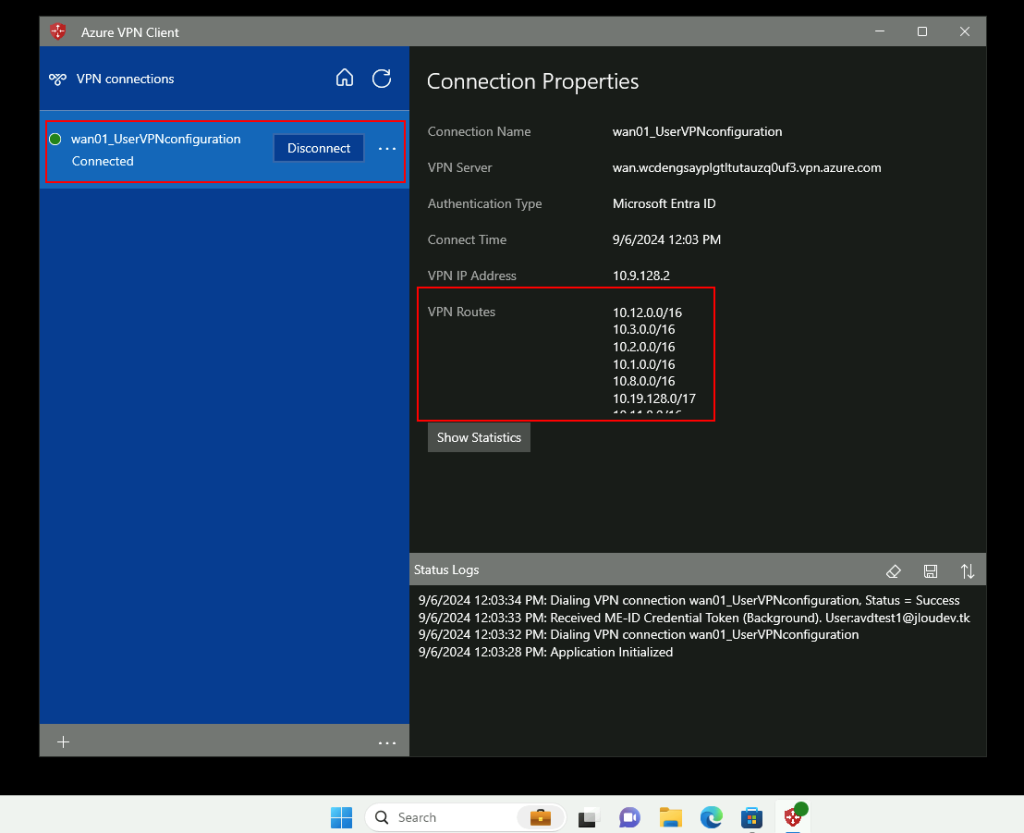Click the 10.12.0.0/16 VPN route
This screenshot has width=1024, height=833.
tap(647, 313)
